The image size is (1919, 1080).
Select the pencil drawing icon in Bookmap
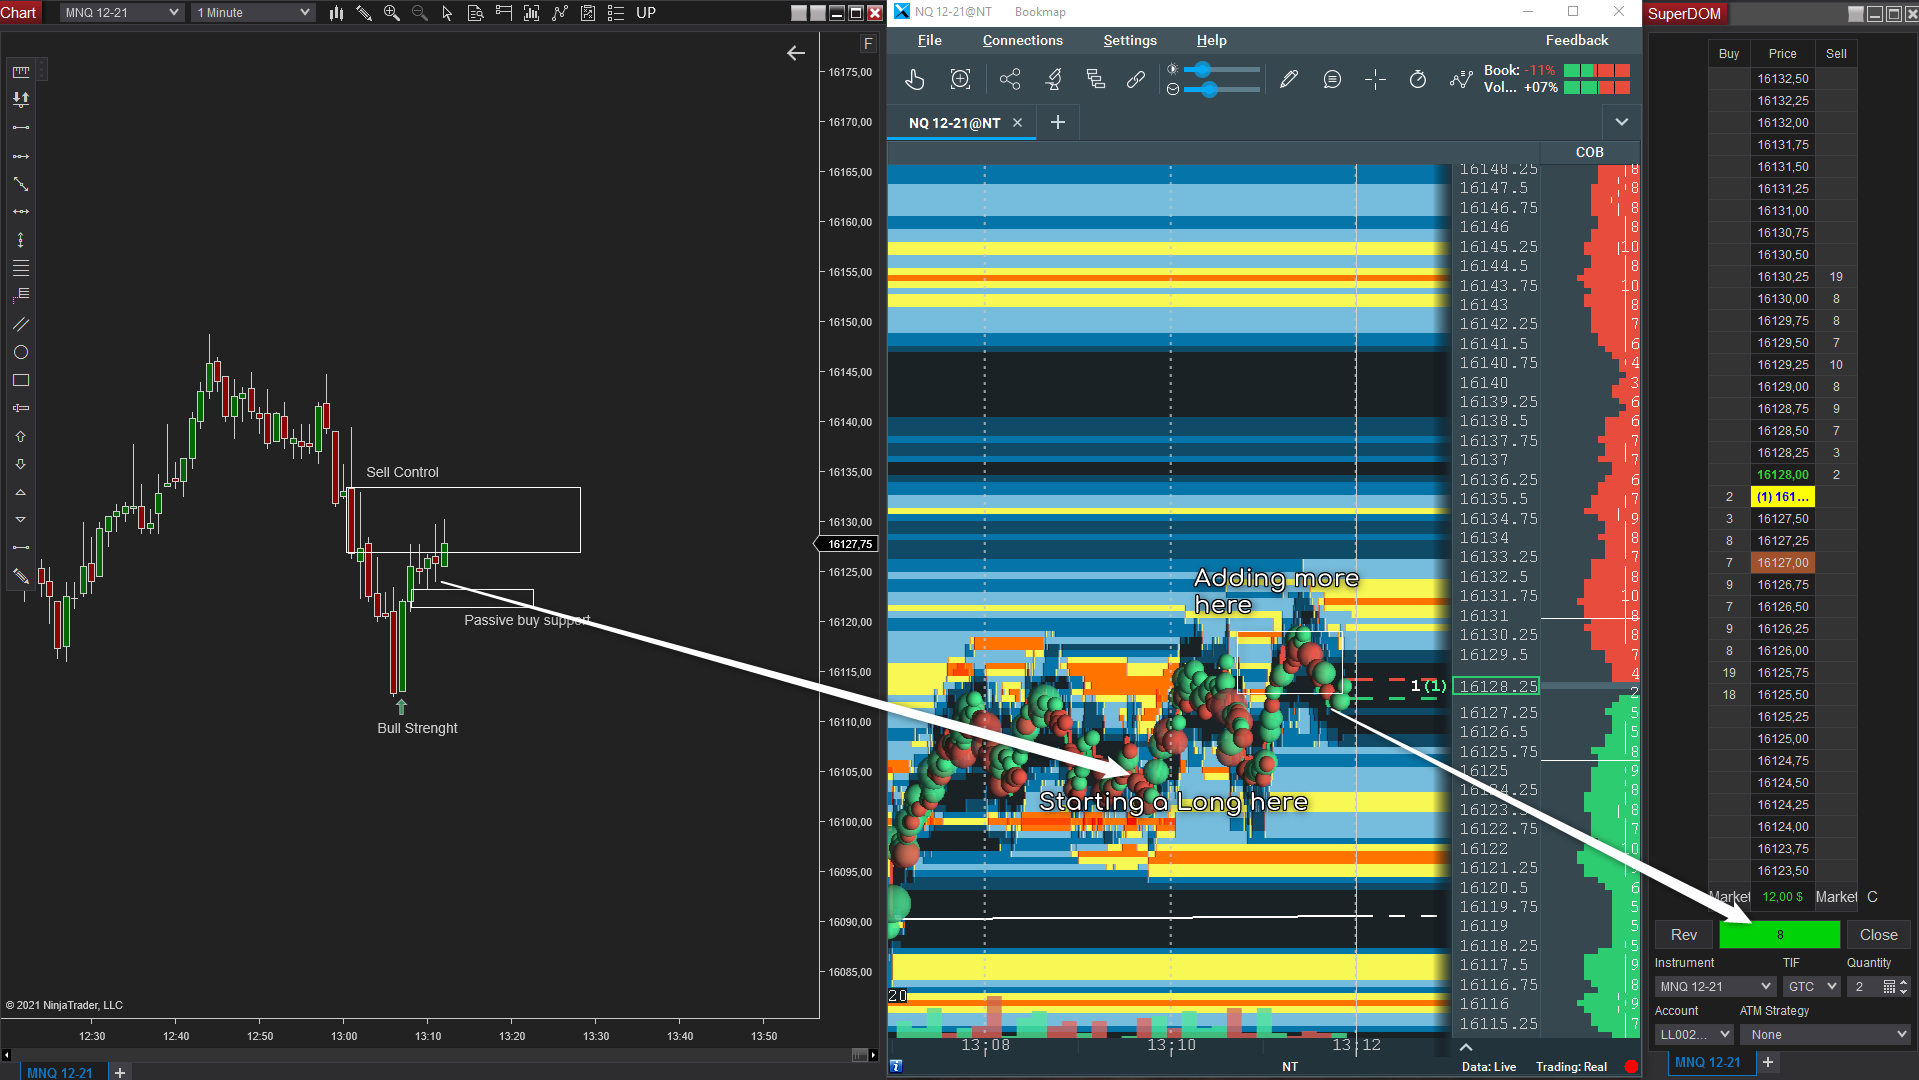pyautogui.click(x=1289, y=79)
